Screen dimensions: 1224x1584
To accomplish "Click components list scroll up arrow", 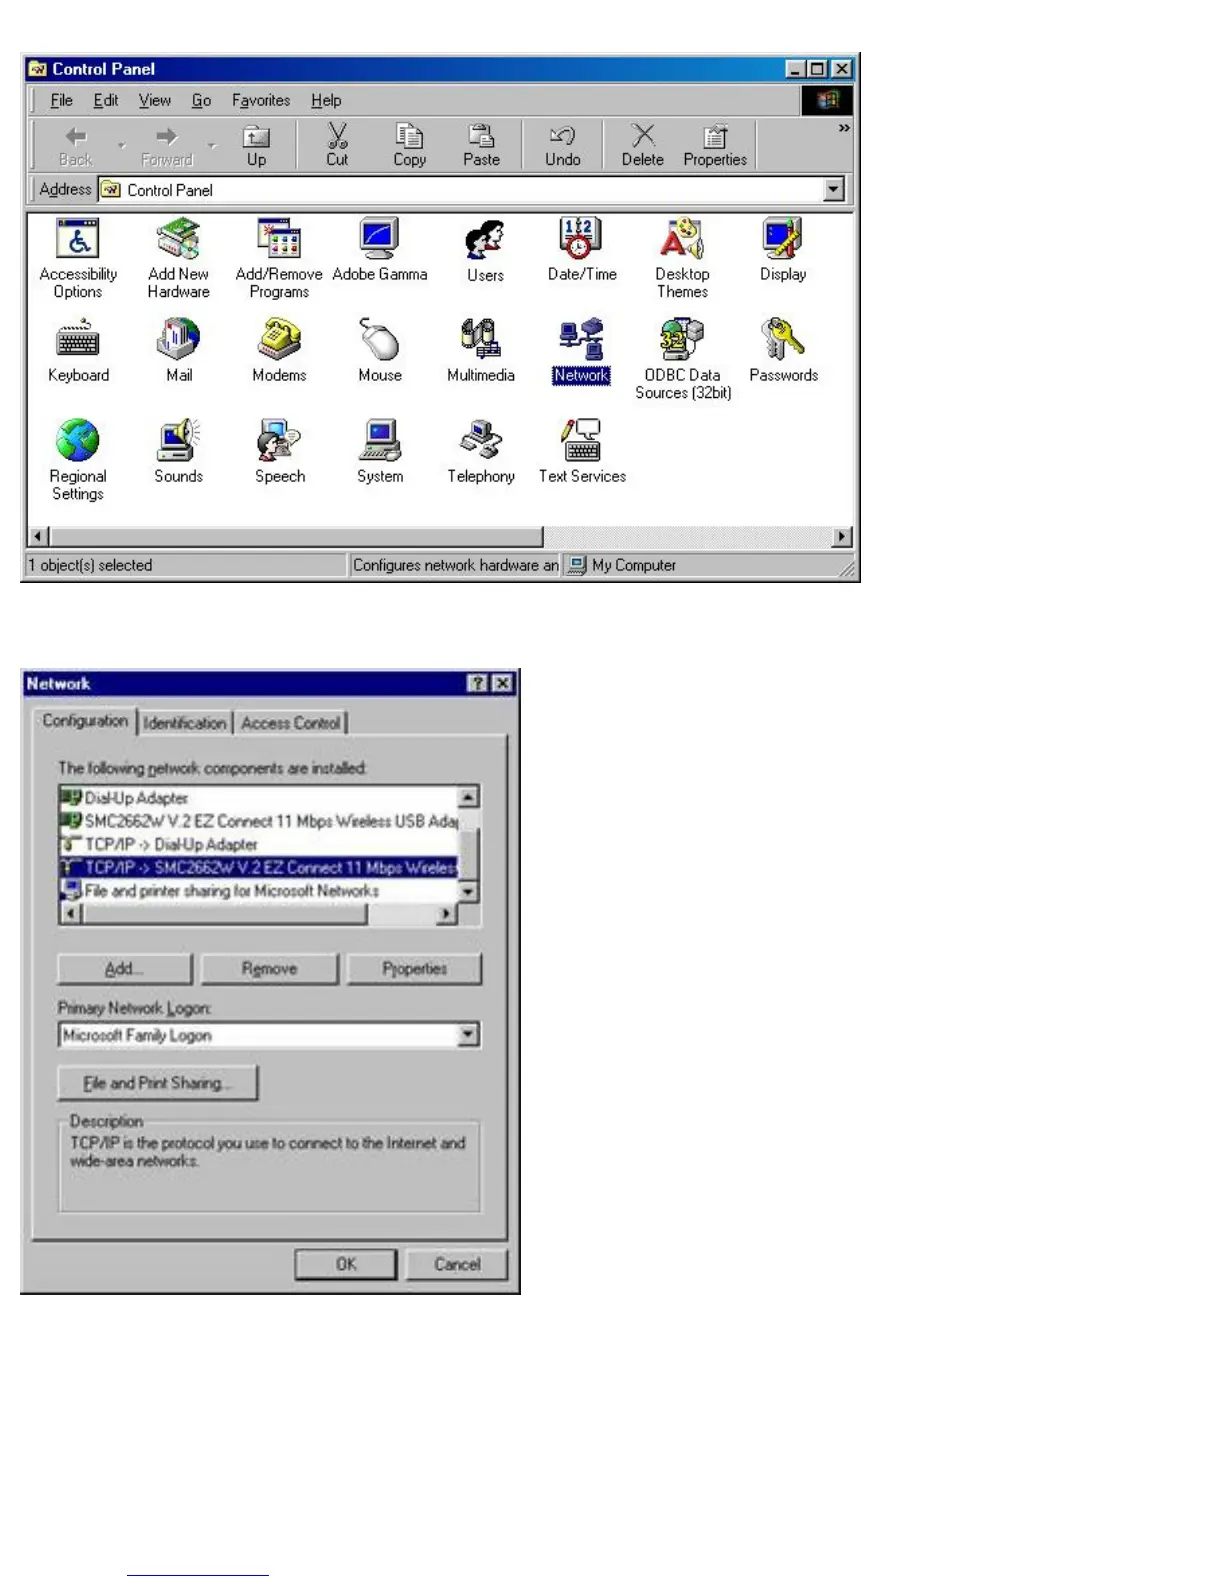I will click(468, 797).
